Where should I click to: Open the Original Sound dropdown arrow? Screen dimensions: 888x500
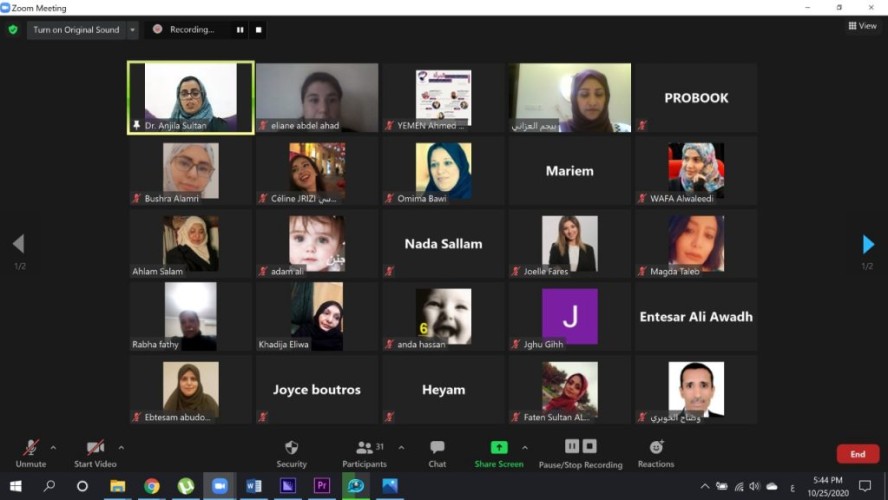tap(133, 30)
